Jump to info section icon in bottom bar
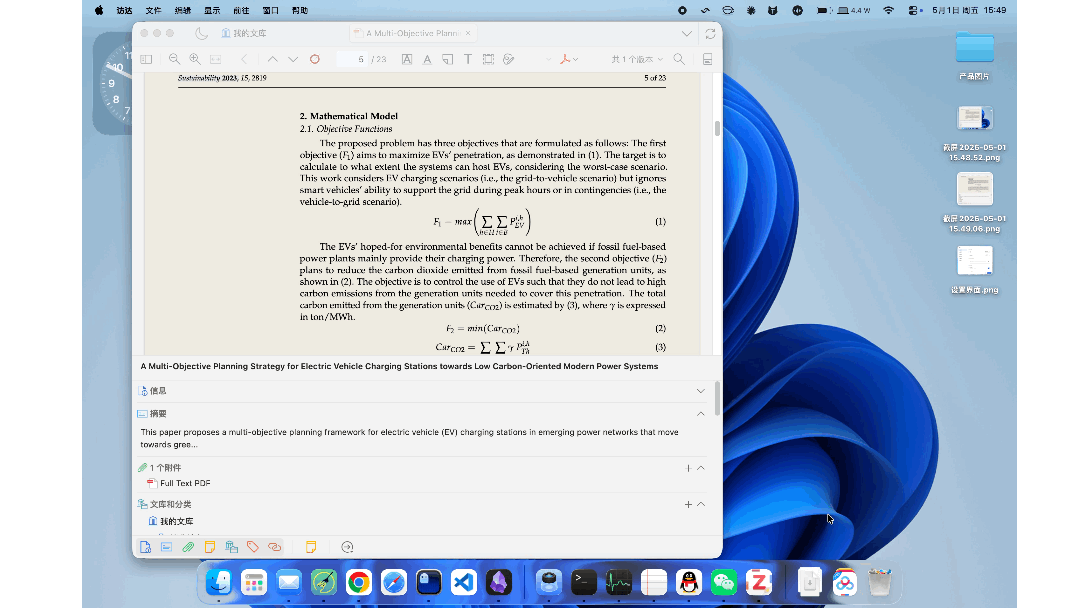Screen dimensions: 1080x608 pyautogui.click(x=145, y=547)
